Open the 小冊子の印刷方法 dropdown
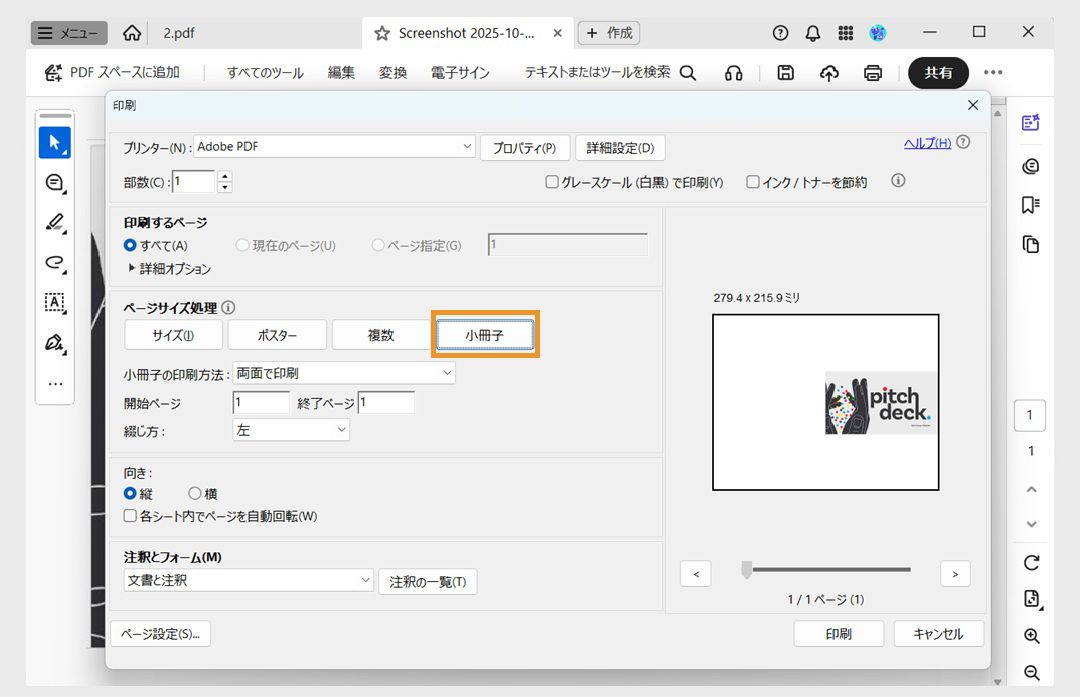Image resolution: width=1080 pixels, height=697 pixels. coord(344,372)
